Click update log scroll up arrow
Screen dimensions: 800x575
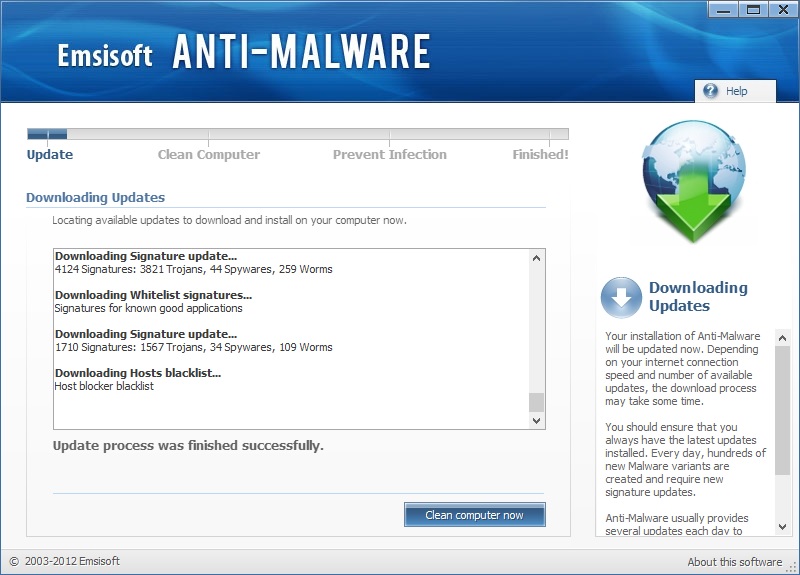coord(536,258)
